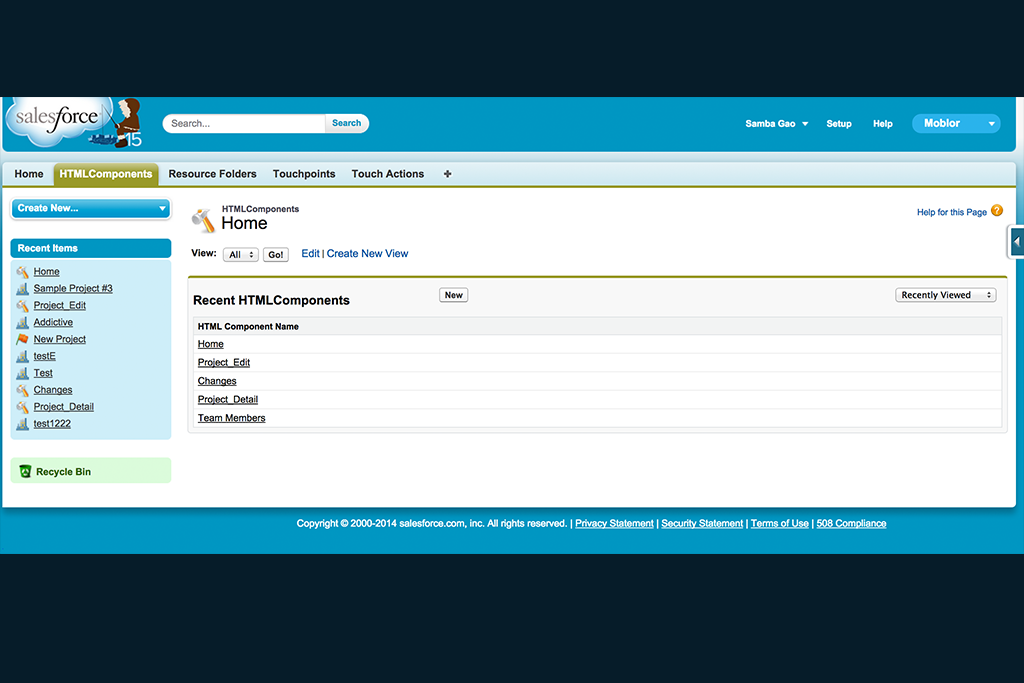Open the Security Statement footer link

[702, 524]
